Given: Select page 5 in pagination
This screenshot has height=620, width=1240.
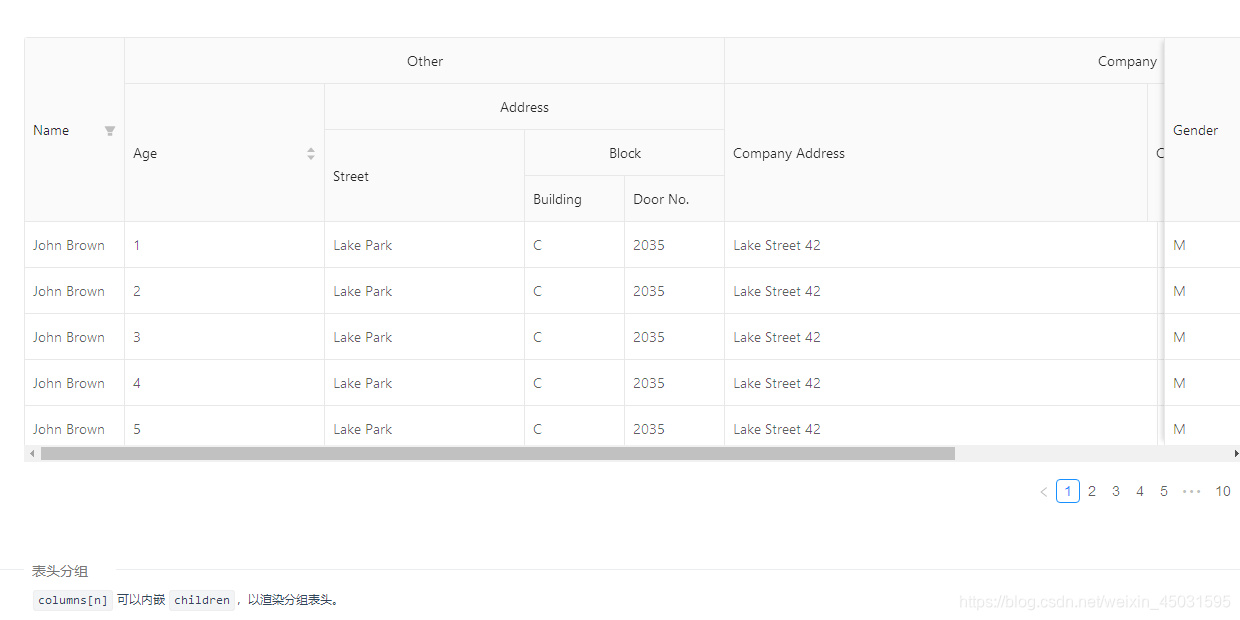Looking at the screenshot, I should click(x=1163, y=491).
